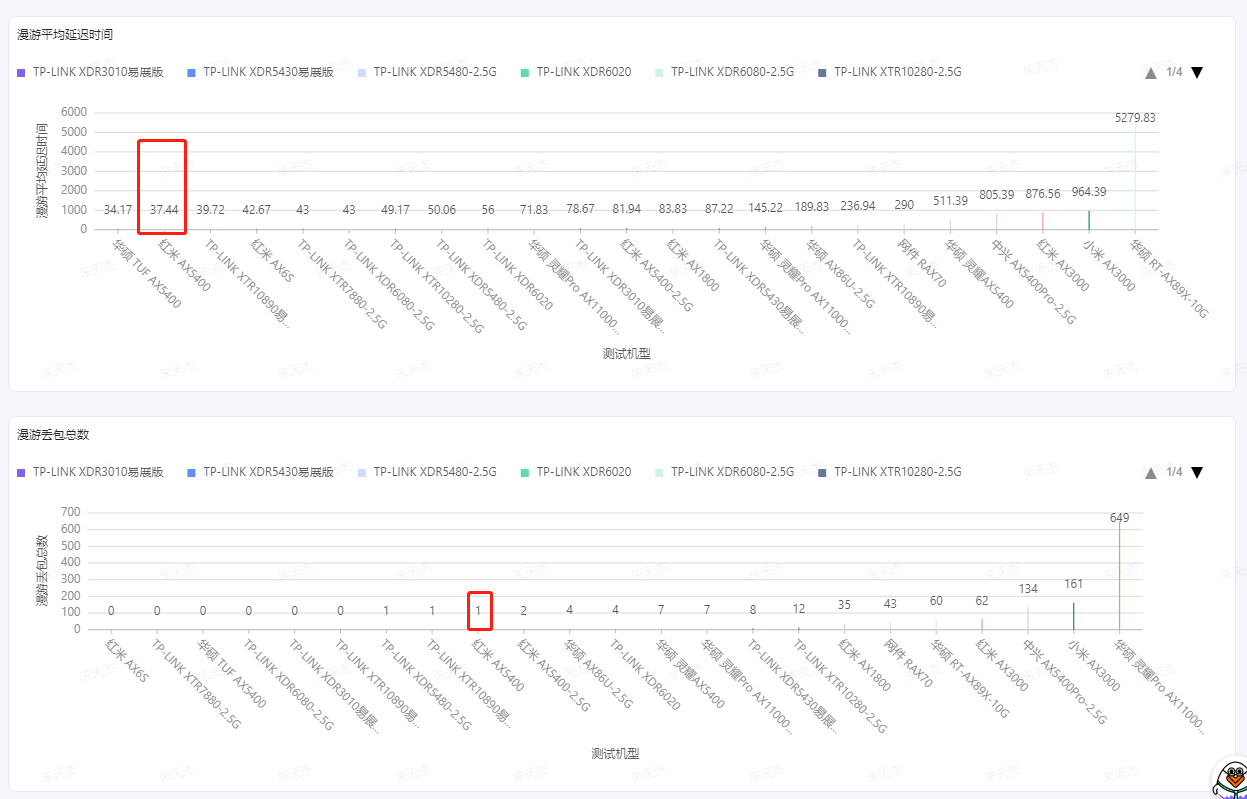Click the 小米 AX3000 bar in 漫游平均延迟时间 chart
The image size is (1247, 799).
coord(1089,220)
